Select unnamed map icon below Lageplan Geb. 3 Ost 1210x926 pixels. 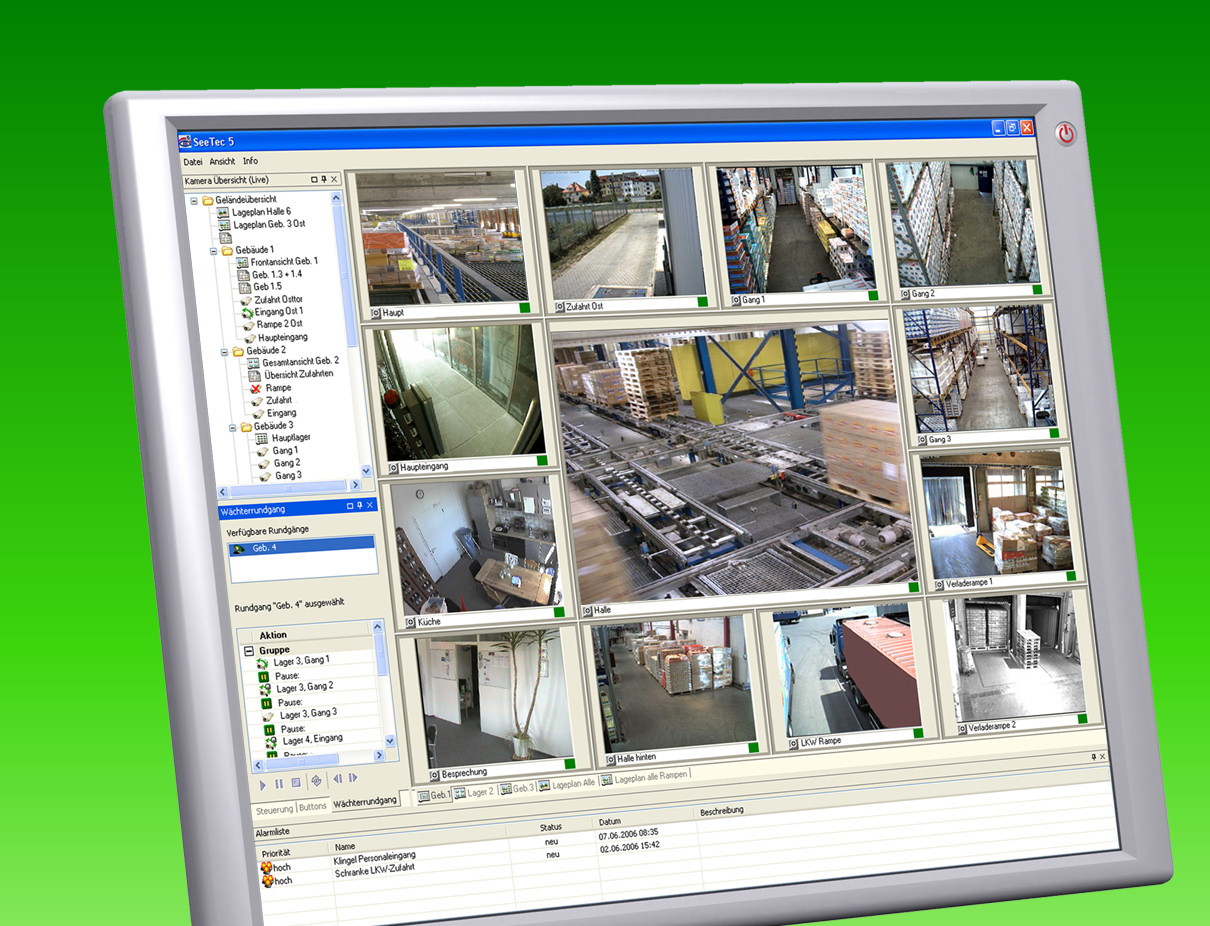tap(226, 237)
